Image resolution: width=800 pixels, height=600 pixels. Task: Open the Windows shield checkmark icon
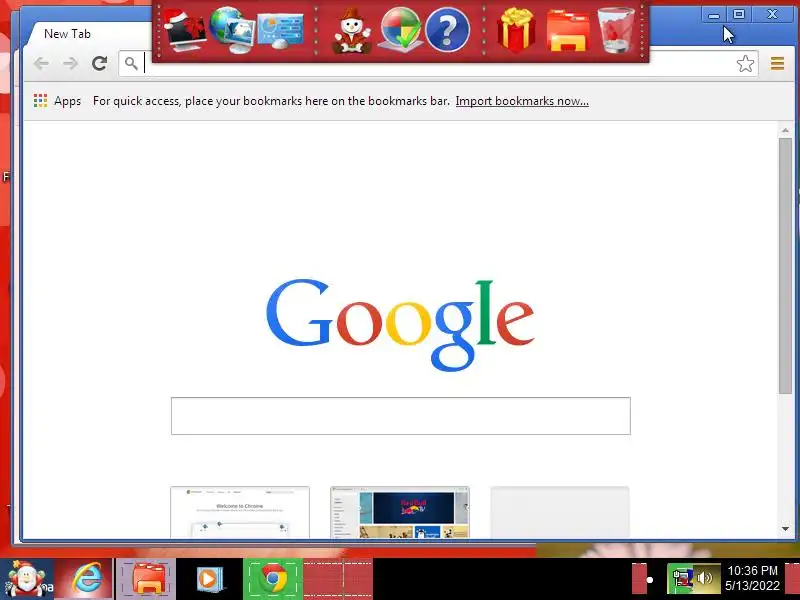click(401, 30)
